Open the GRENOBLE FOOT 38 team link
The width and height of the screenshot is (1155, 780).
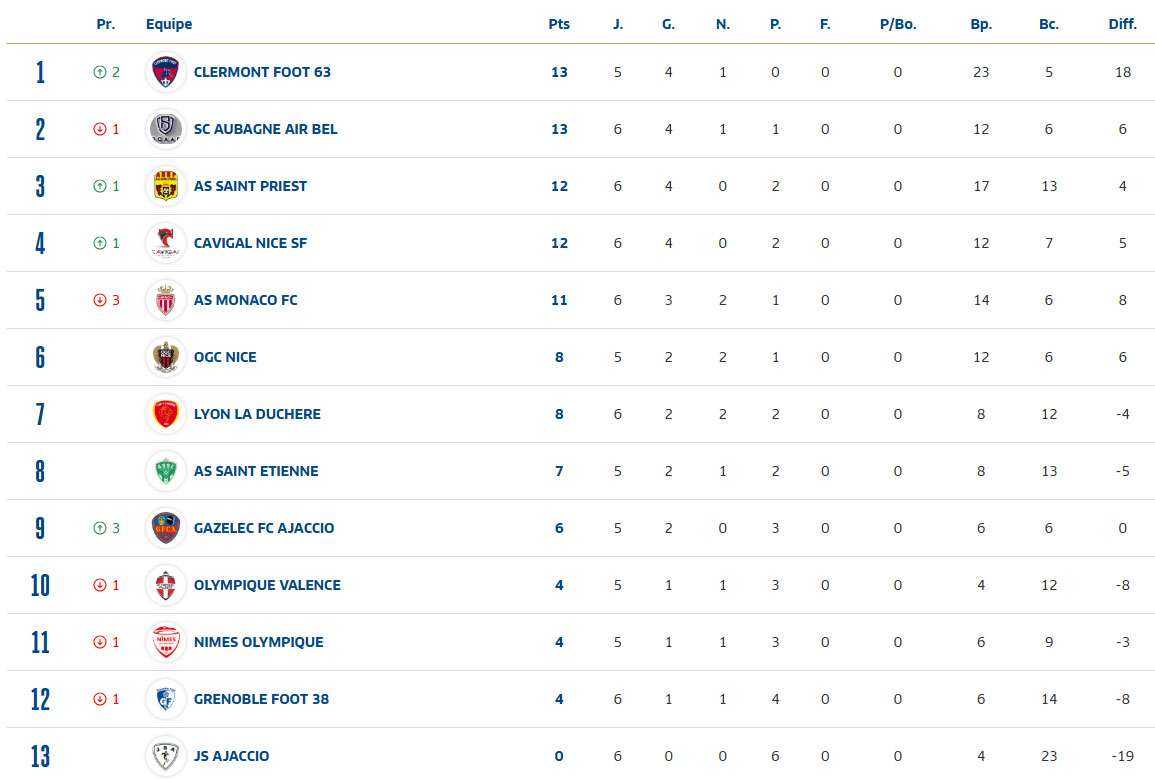pos(261,699)
